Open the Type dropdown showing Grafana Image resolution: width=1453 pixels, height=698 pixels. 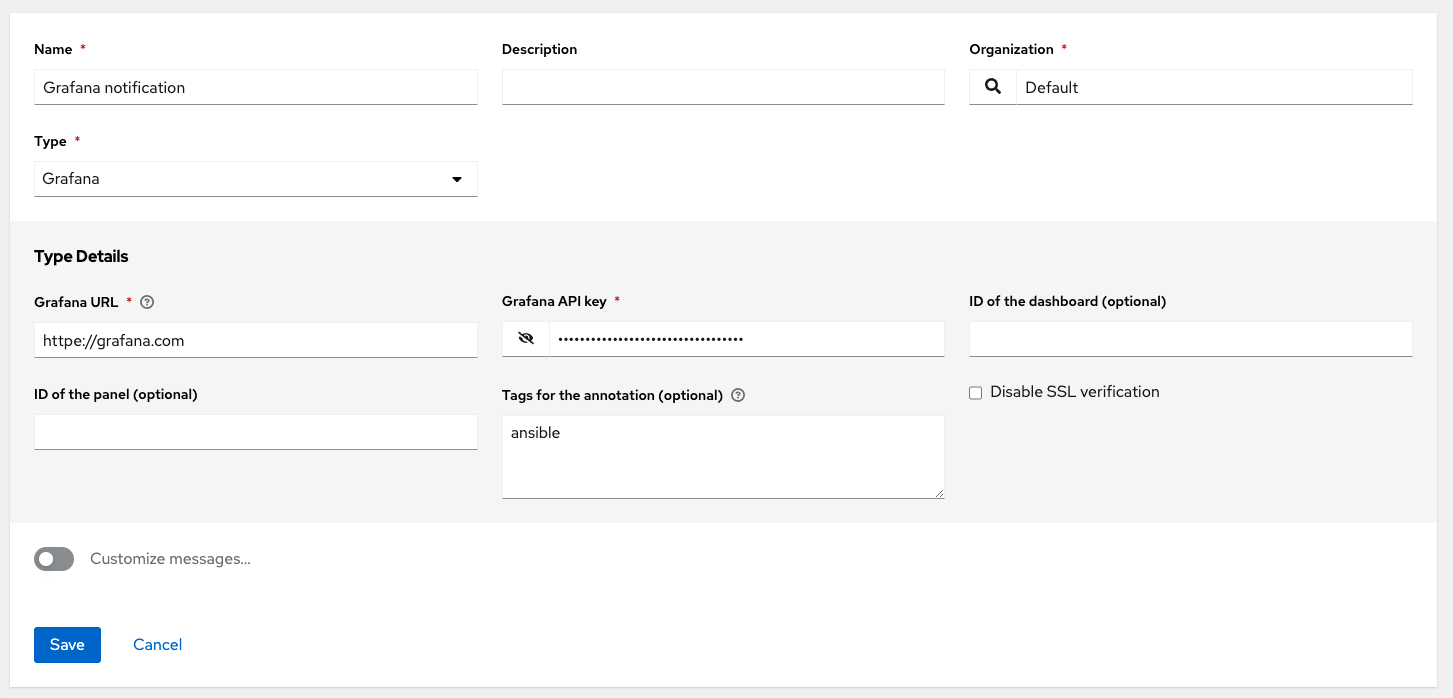point(255,179)
